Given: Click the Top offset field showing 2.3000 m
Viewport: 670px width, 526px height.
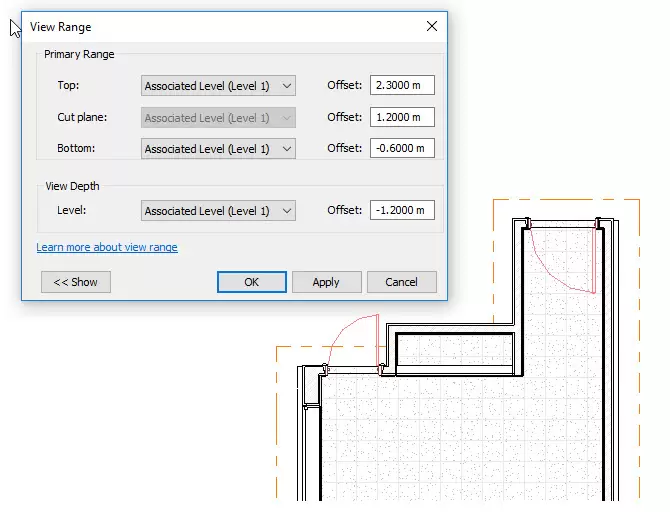Looking at the screenshot, I should click(402, 87).
